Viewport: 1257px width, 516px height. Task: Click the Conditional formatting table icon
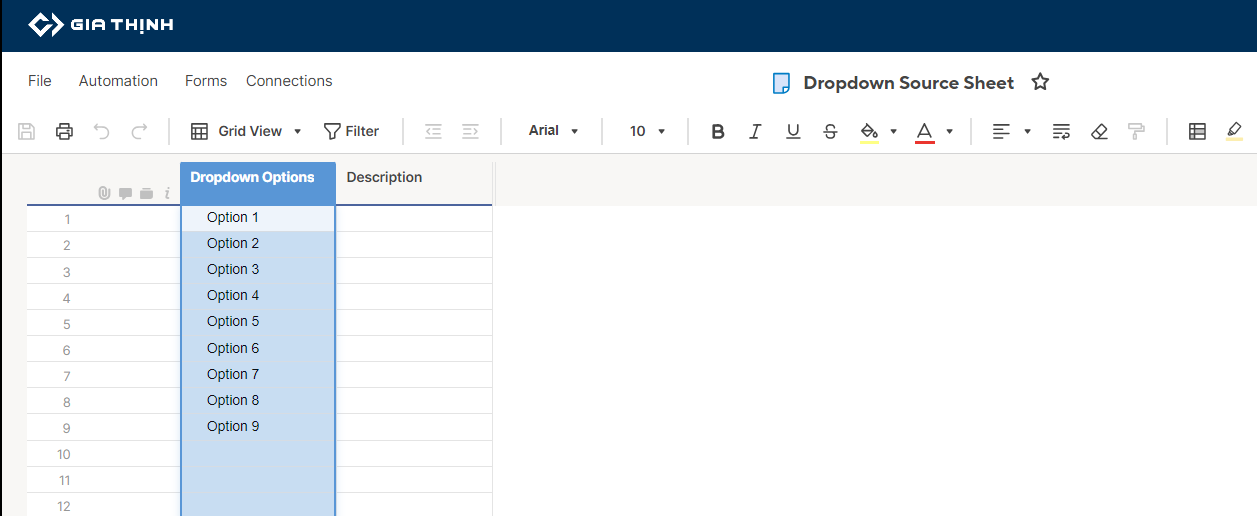point(1197,131)
